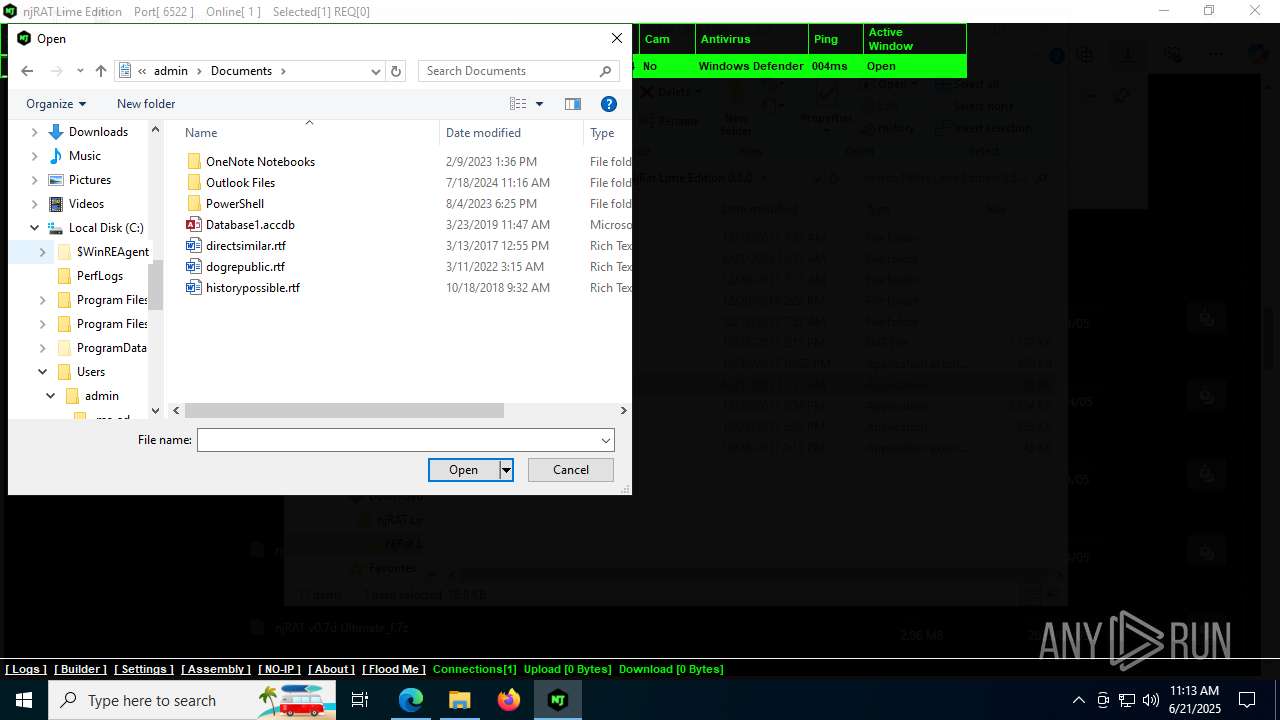Viewport: 1280px width, 720px height.
Task: Go back in the Open dialog
Action: [27, 71]
